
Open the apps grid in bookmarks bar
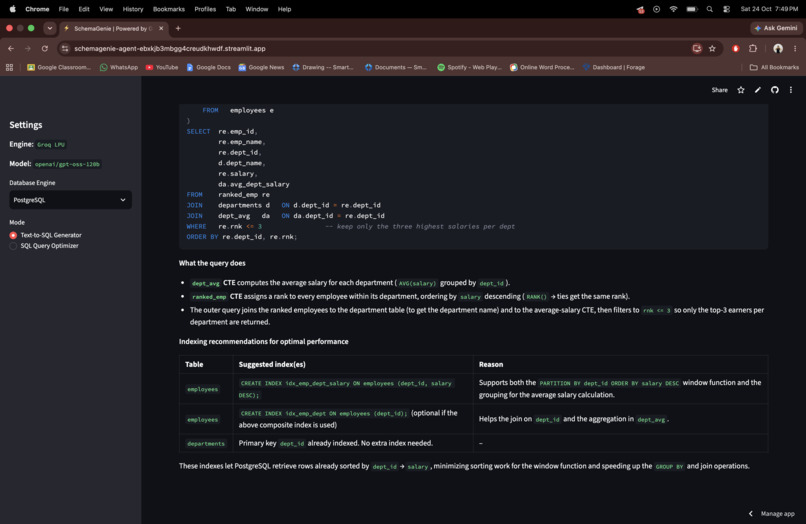9,67
